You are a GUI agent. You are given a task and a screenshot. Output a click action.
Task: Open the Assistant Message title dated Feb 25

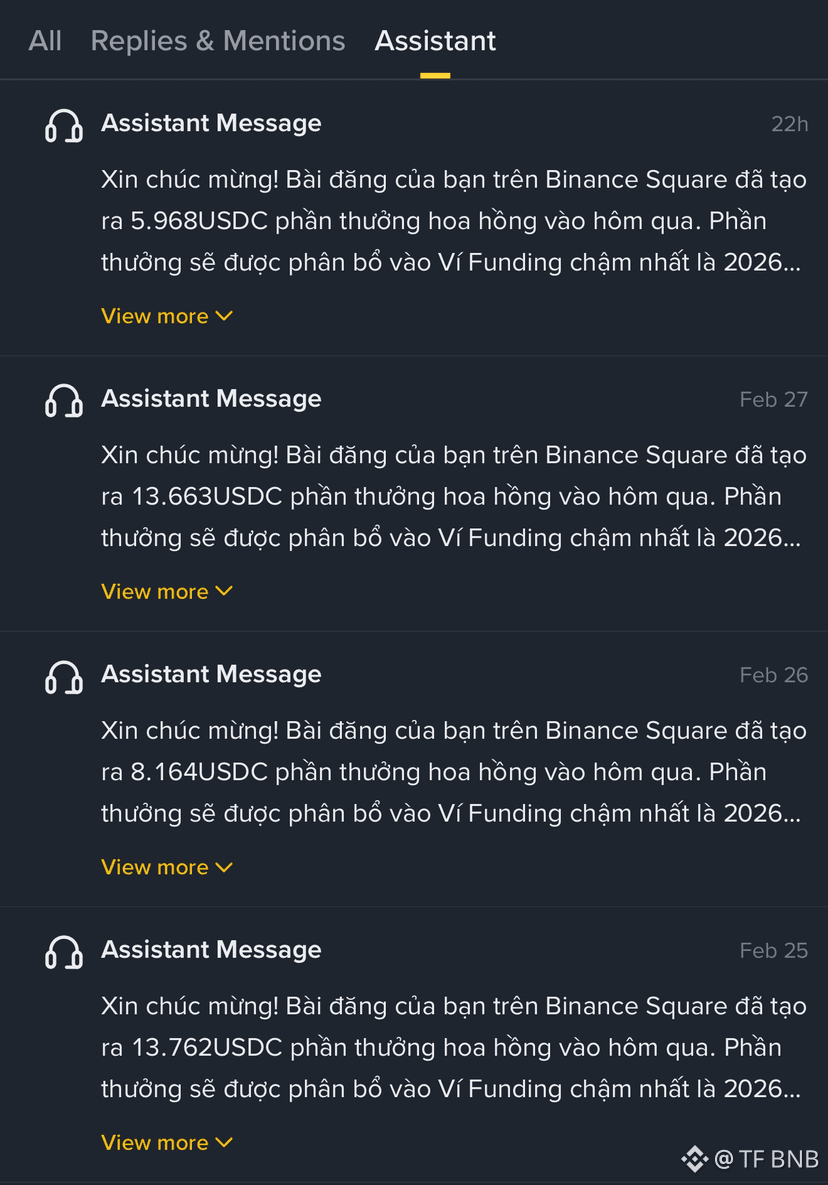(212, 949)
